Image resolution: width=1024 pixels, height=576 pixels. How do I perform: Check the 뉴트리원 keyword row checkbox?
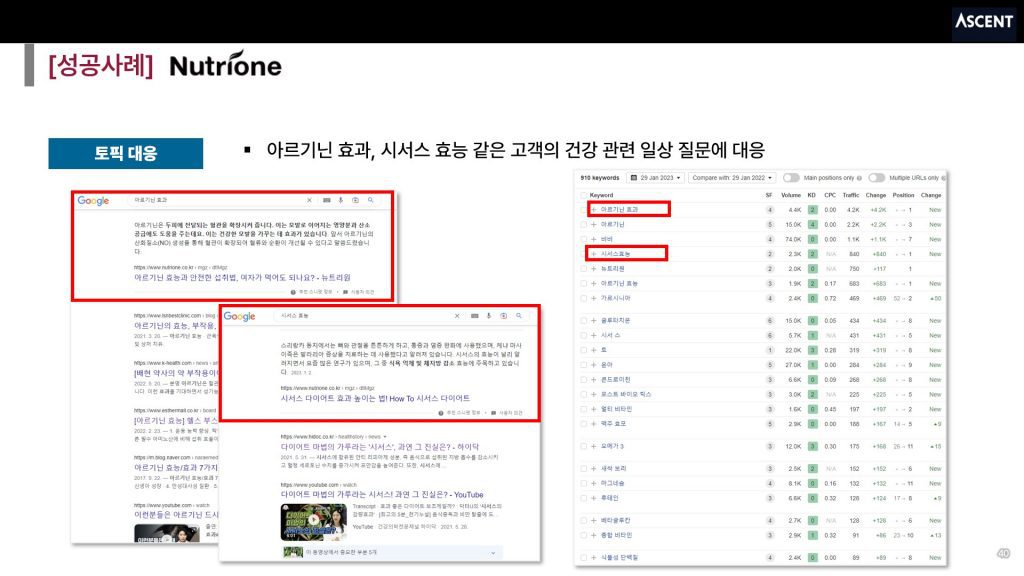pyautogui.click(x=584, y=268)
